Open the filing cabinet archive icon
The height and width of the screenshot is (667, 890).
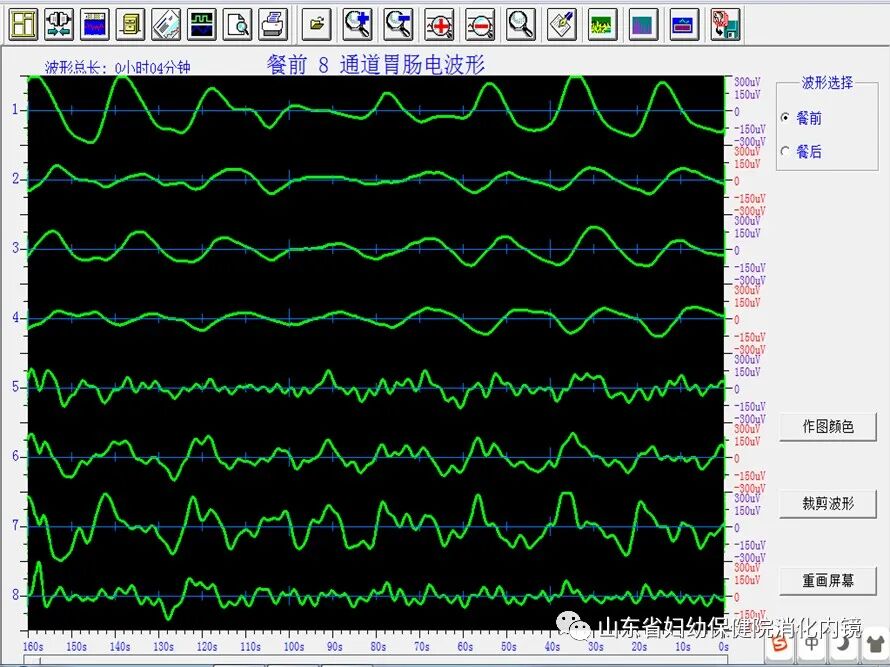click(x=131, y=24)
